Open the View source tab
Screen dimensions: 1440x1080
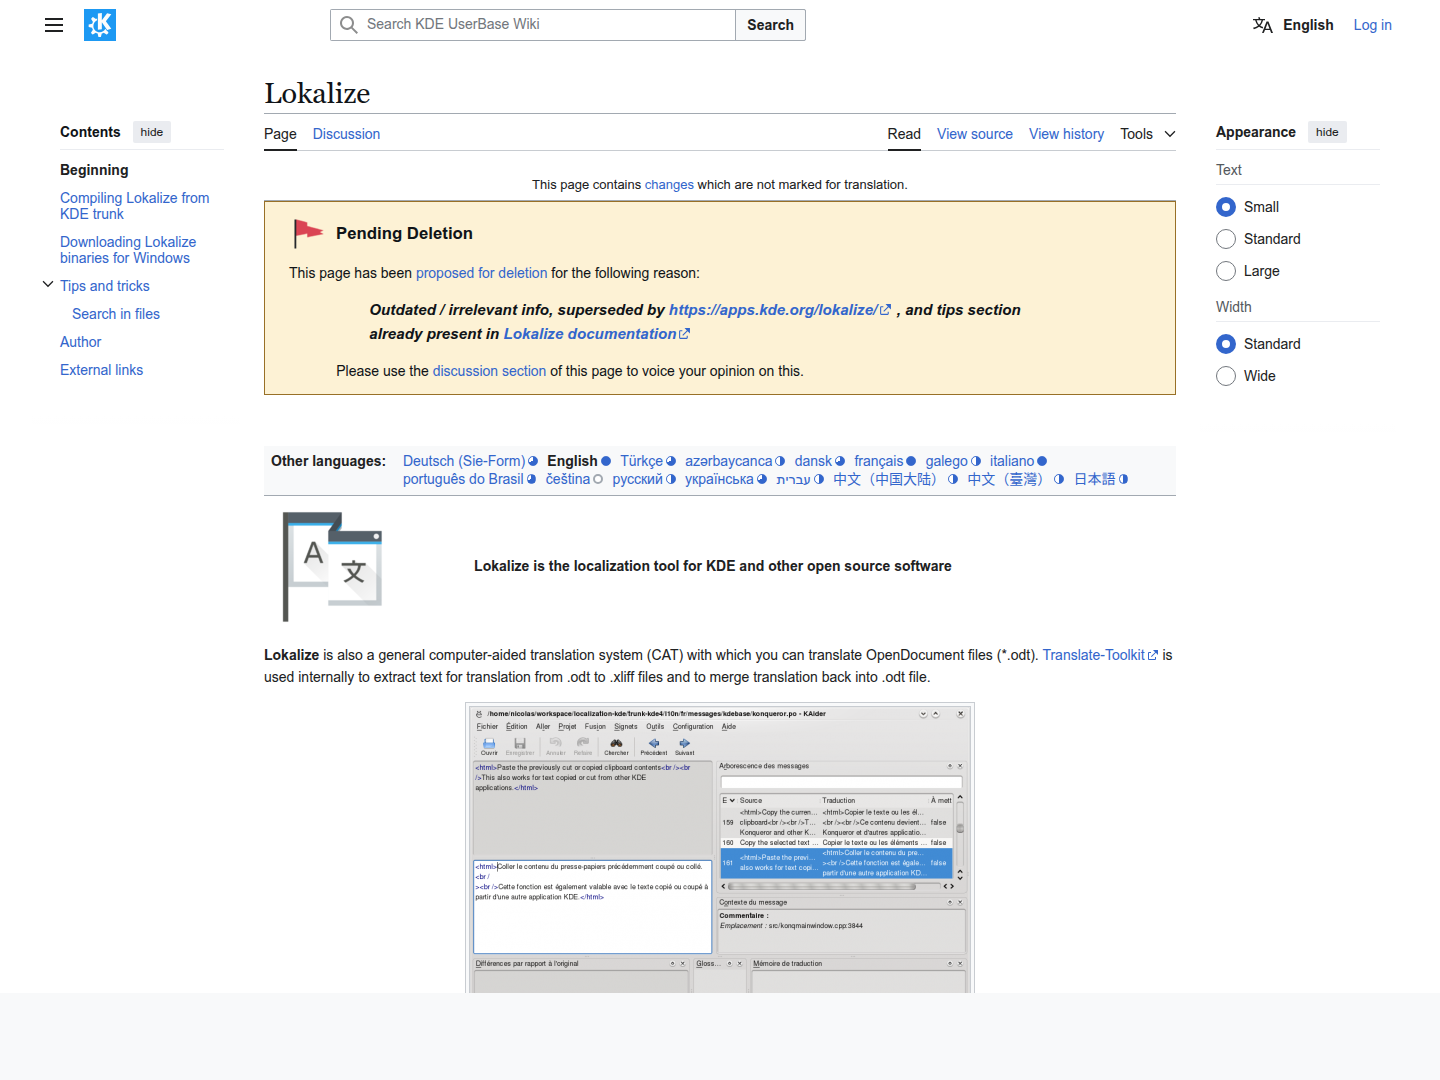tap(975, 134)
